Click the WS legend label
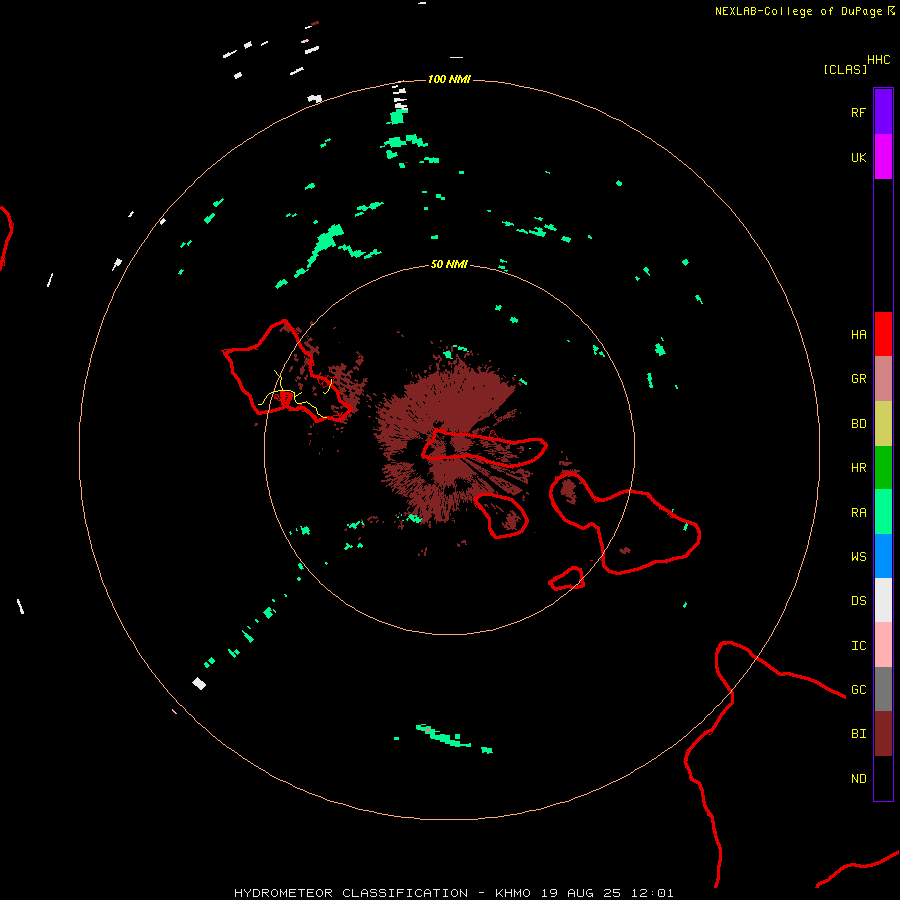900x900 pixels. [x=858, y=556]
